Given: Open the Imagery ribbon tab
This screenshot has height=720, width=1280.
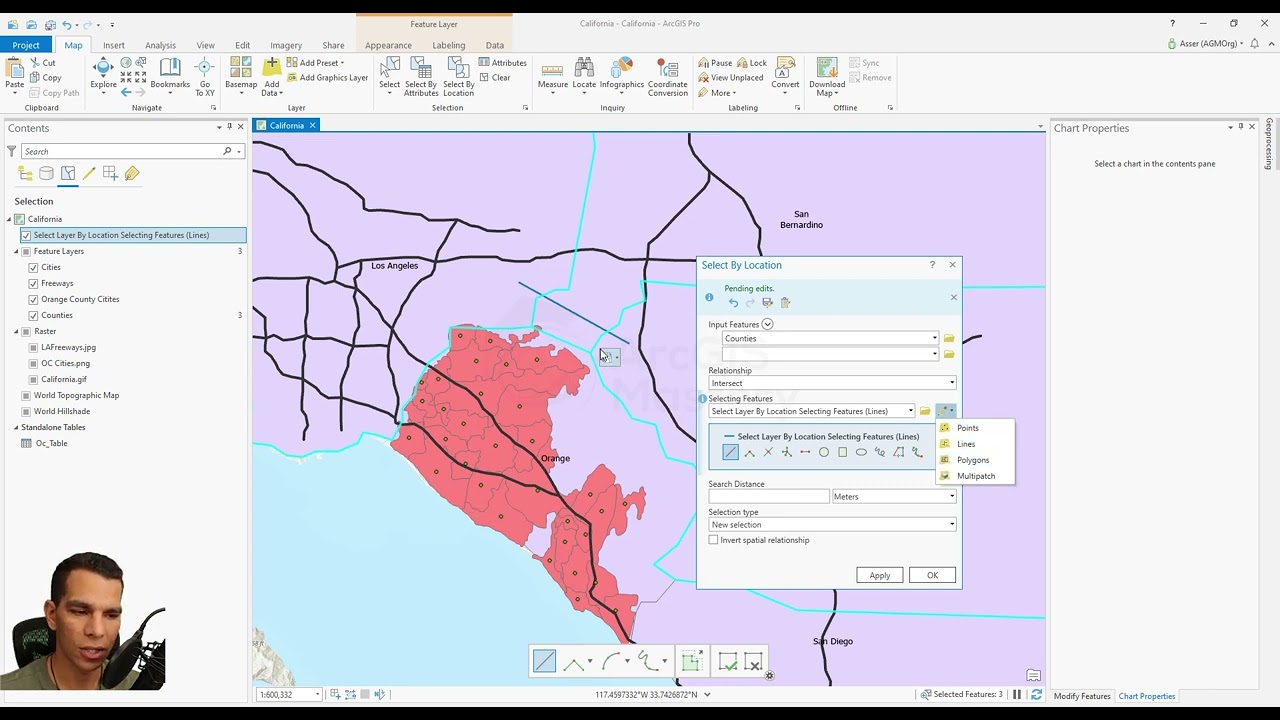Looking at the screenshot, I should point(286,45).
